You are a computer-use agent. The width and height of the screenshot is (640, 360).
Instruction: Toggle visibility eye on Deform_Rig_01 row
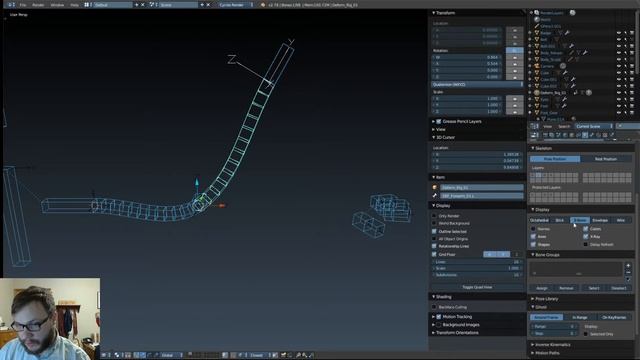(x=619, y=93)
